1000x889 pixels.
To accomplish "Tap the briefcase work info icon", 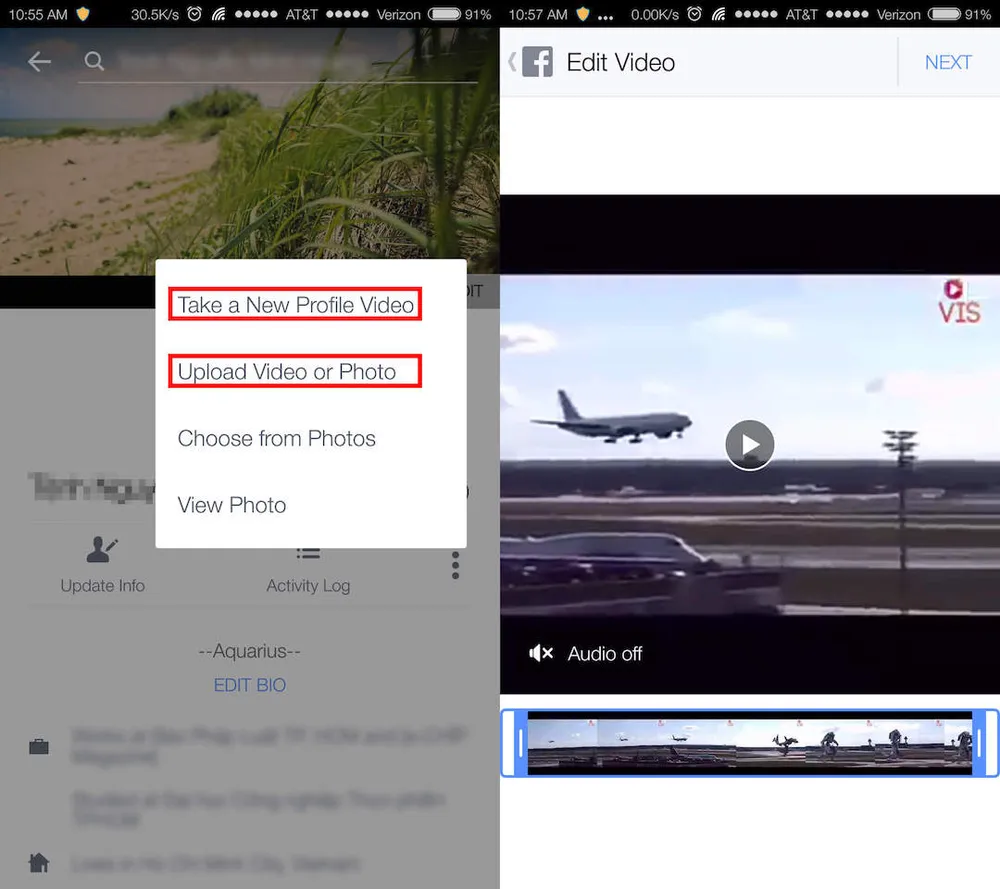I will pos(38,745).
